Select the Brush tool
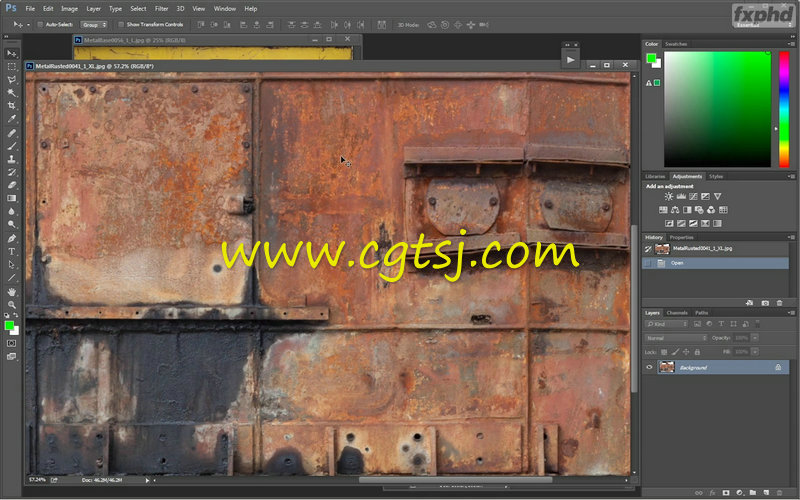This screenshot has width=800, height=500. pos(11,146)
